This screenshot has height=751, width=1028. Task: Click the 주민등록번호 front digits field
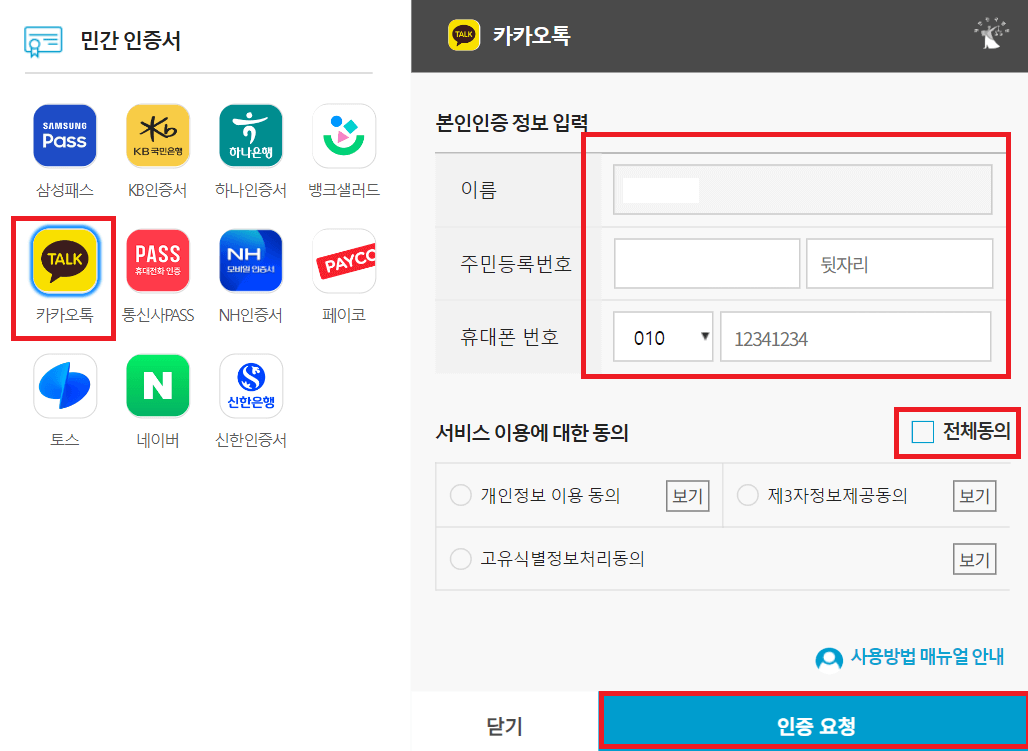click(x=707, y=264)
